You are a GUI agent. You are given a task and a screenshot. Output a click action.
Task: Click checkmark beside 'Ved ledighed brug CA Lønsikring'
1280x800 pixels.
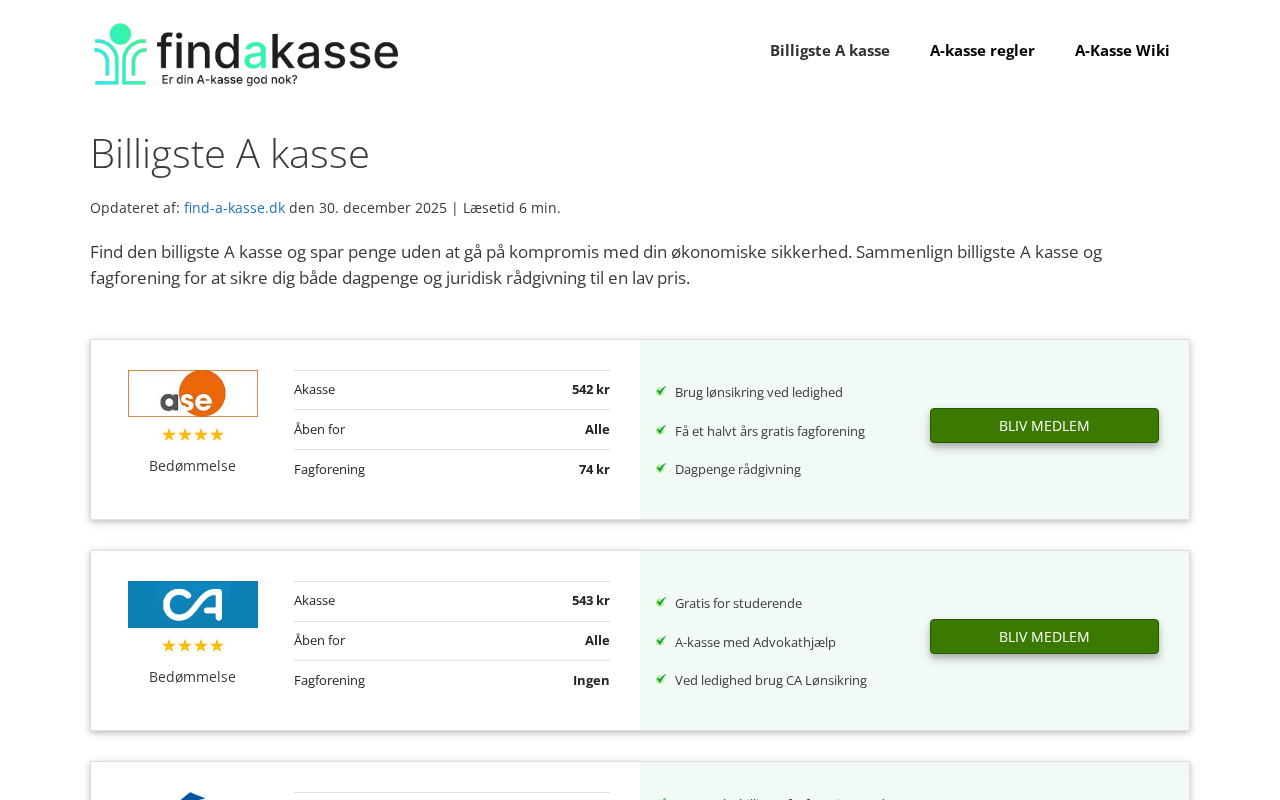[x=661, y=679]
